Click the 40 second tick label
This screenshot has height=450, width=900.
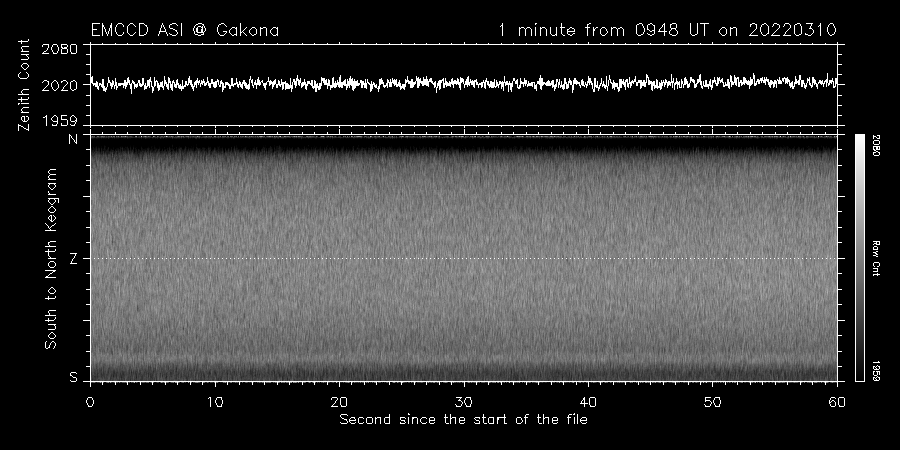pyautogui.click(x=588, y=402)
